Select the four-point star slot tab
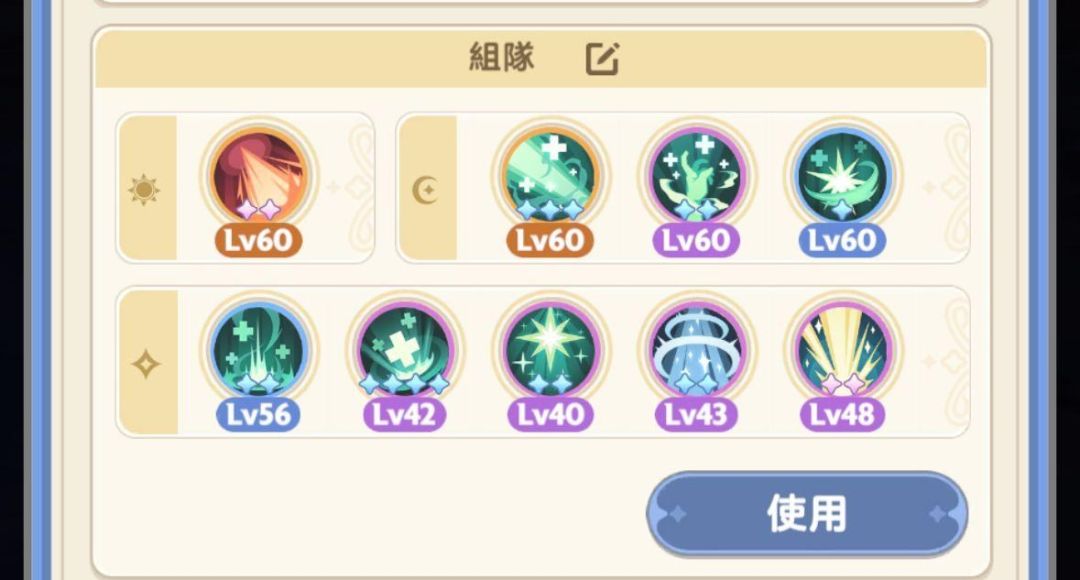 click(147, 363)
